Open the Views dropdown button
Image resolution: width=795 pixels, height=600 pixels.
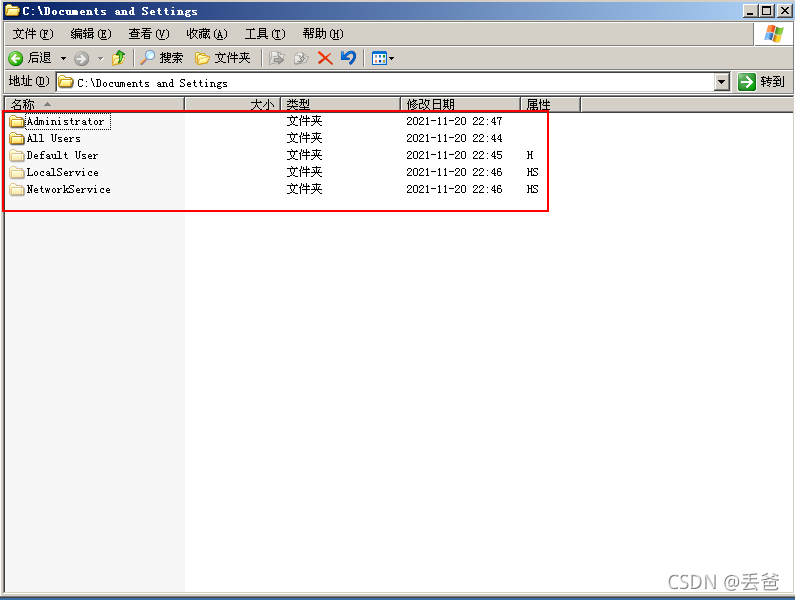click(383, 58)
